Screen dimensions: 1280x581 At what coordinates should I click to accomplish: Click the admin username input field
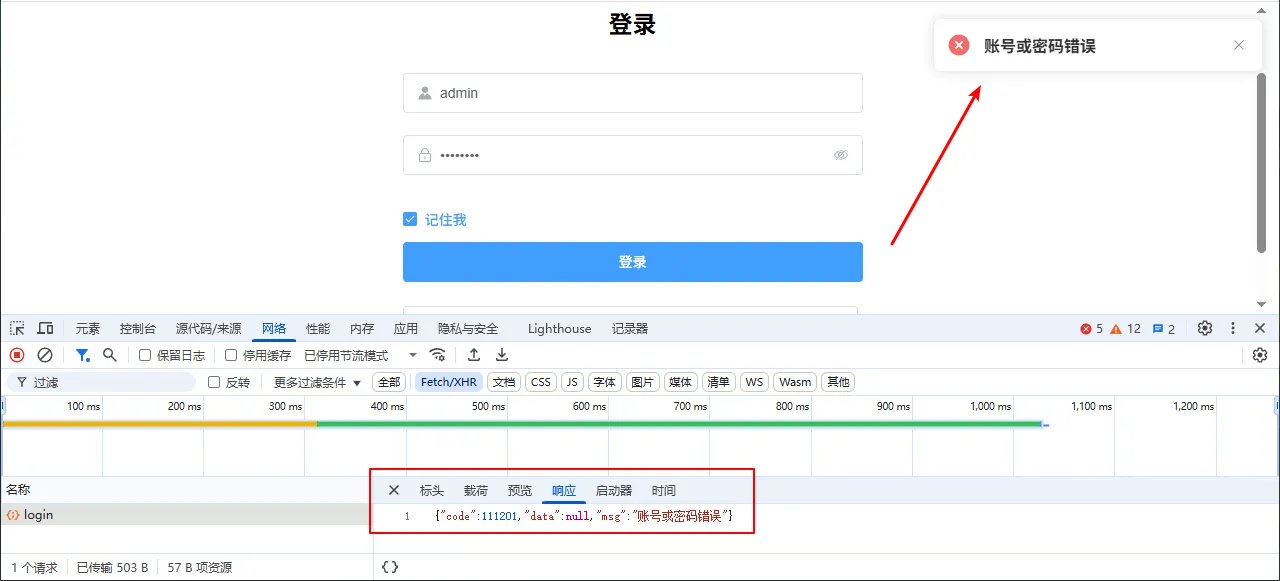click(x=633, y=93)
